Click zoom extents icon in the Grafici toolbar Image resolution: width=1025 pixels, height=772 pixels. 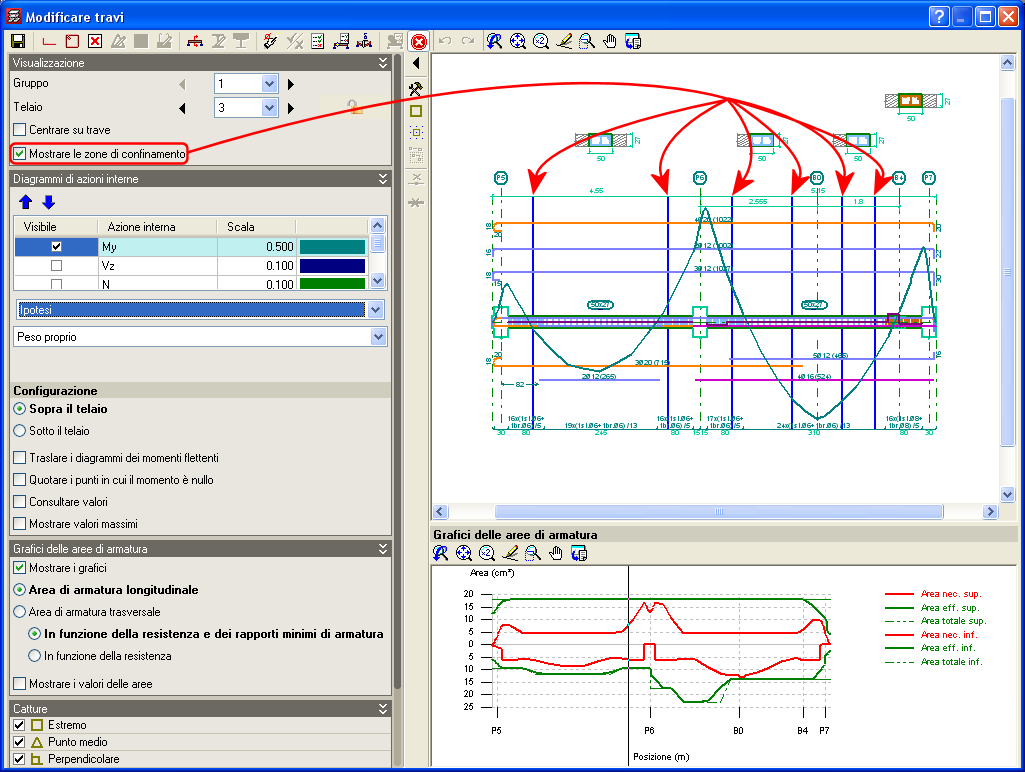pos(463,554)
